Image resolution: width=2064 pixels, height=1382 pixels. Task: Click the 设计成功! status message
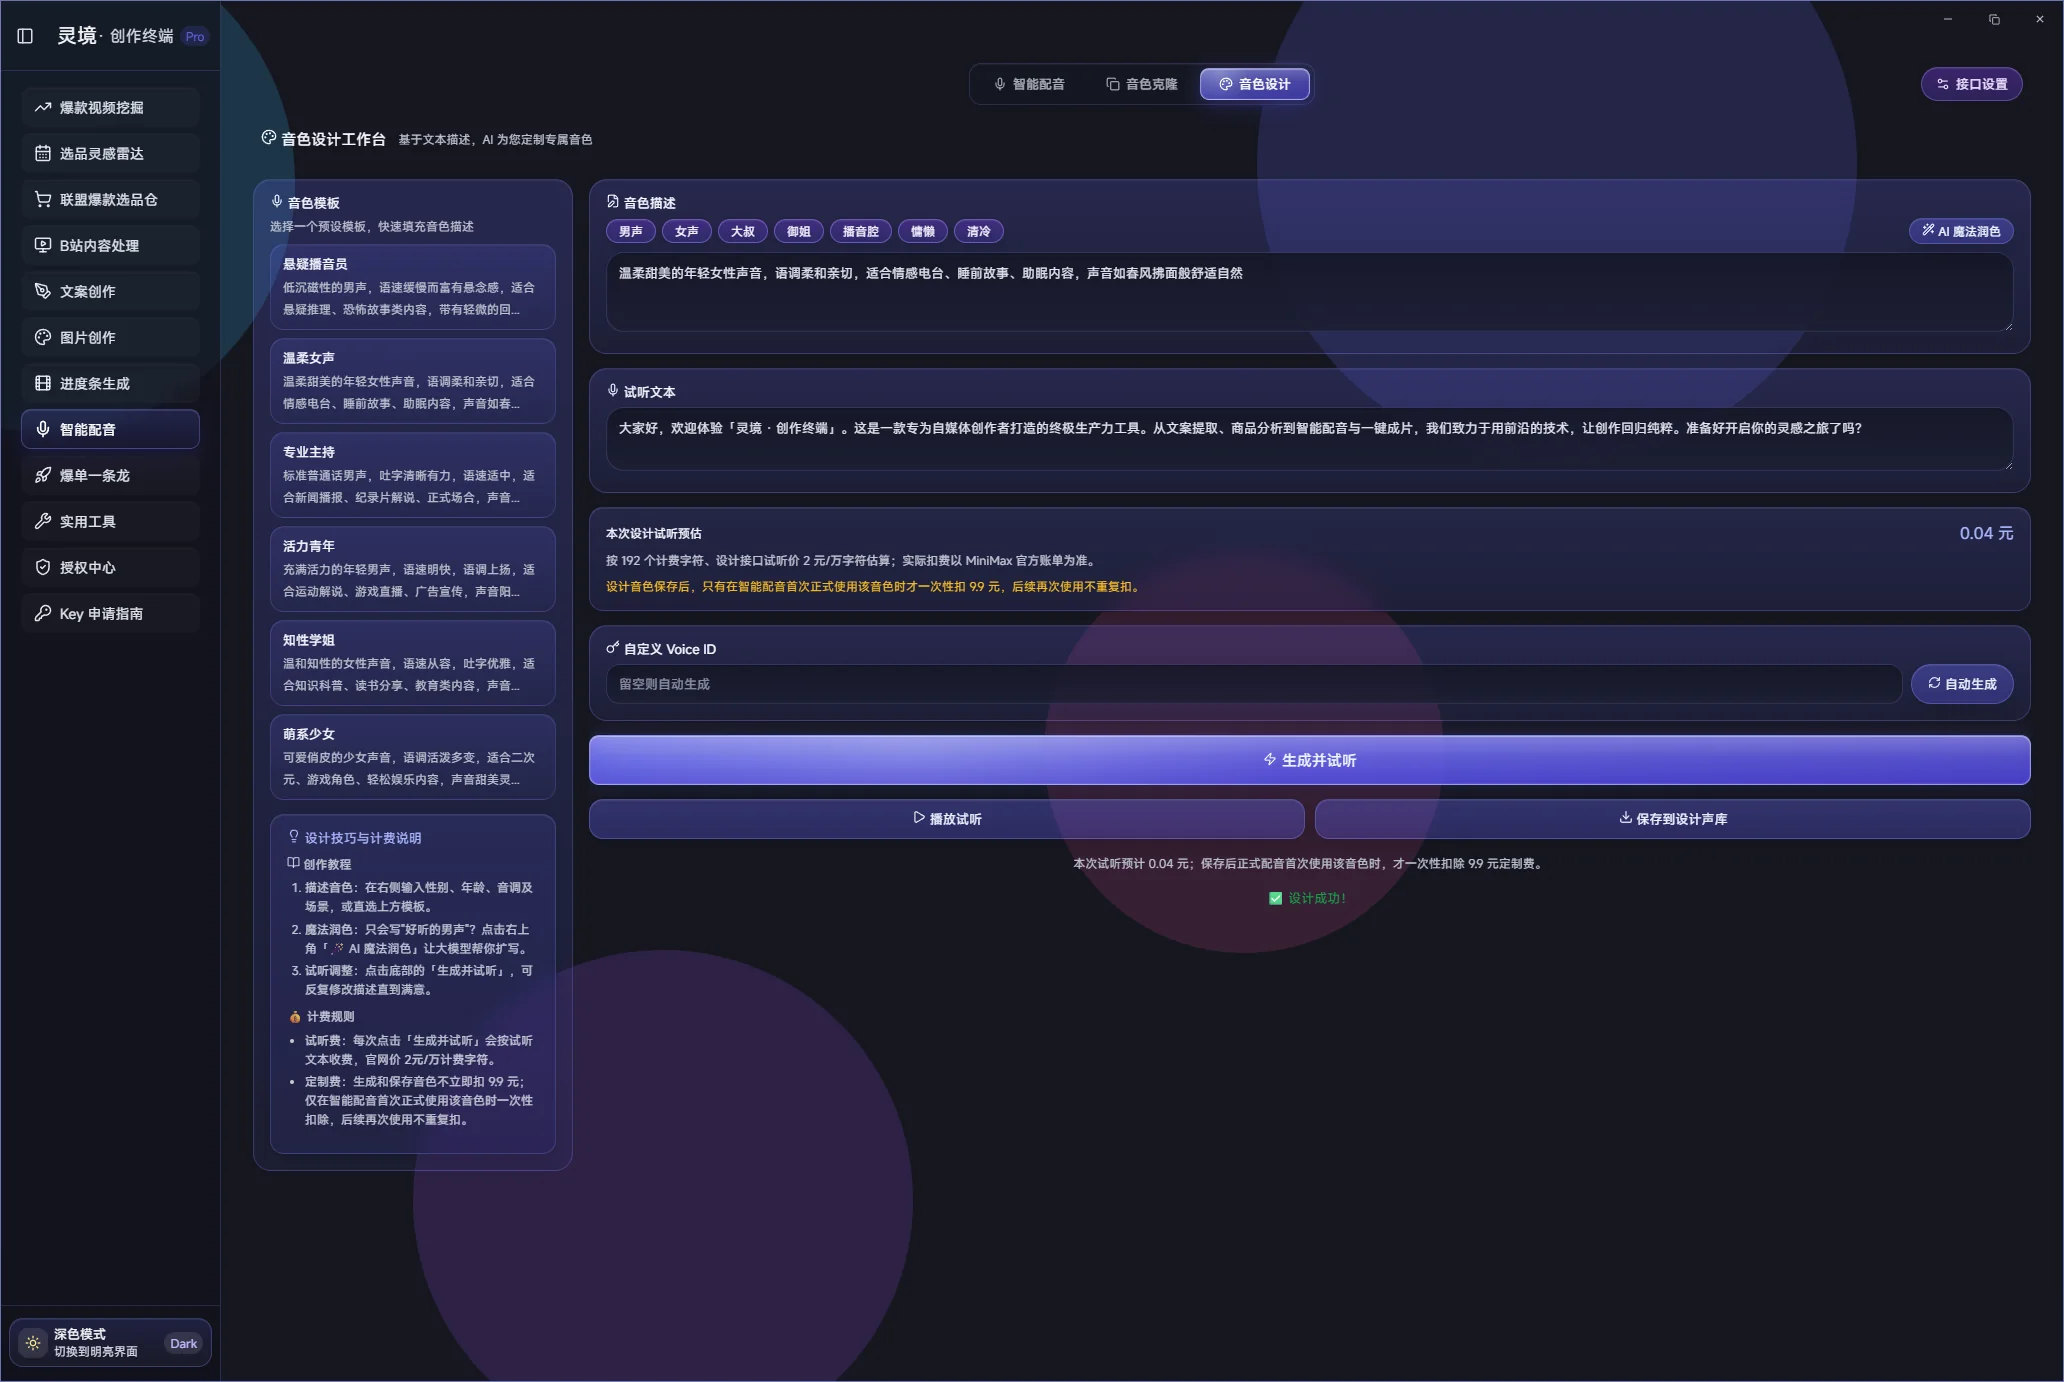[1308, 898]
